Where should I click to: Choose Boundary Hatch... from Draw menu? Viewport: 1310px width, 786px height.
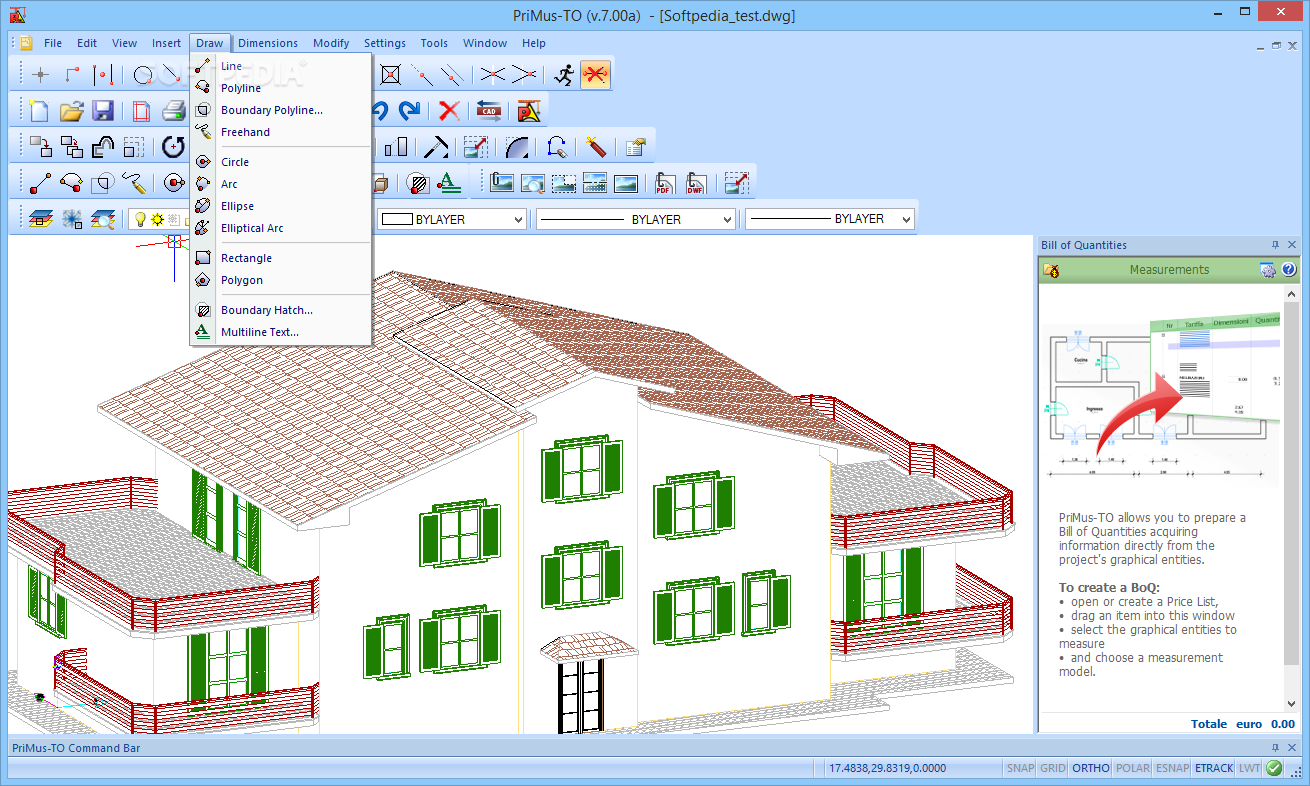[281, 310]
